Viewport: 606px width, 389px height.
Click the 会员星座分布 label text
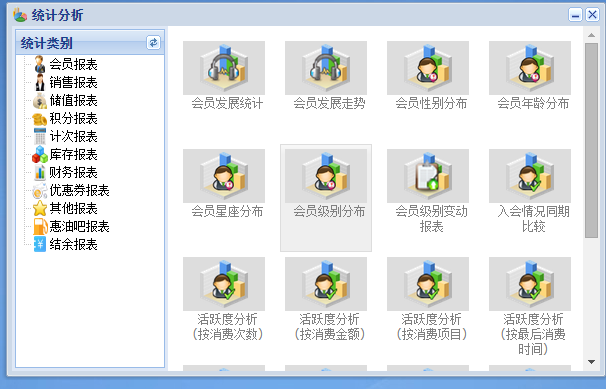[x=227, y=212]
